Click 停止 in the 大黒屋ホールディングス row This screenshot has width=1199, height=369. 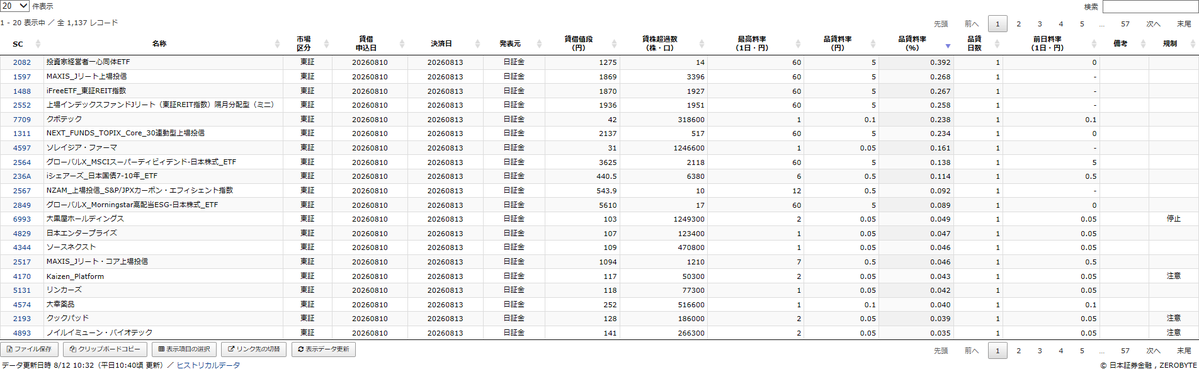(x=1174, y=218)
